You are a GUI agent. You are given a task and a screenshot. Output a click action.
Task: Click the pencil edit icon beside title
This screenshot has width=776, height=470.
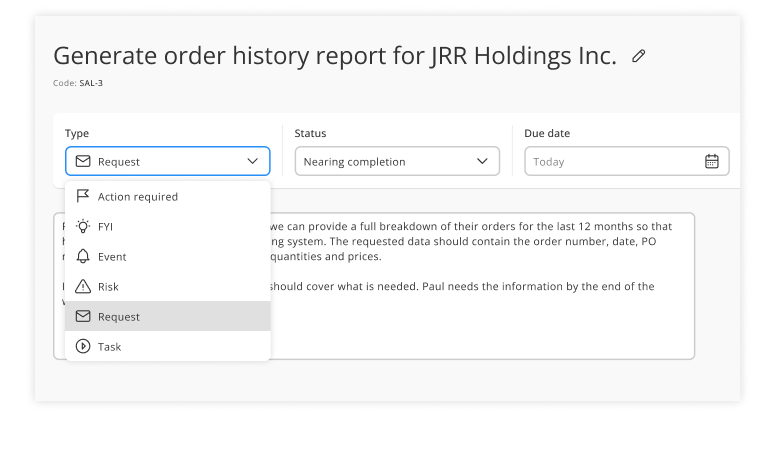[638, 56]
